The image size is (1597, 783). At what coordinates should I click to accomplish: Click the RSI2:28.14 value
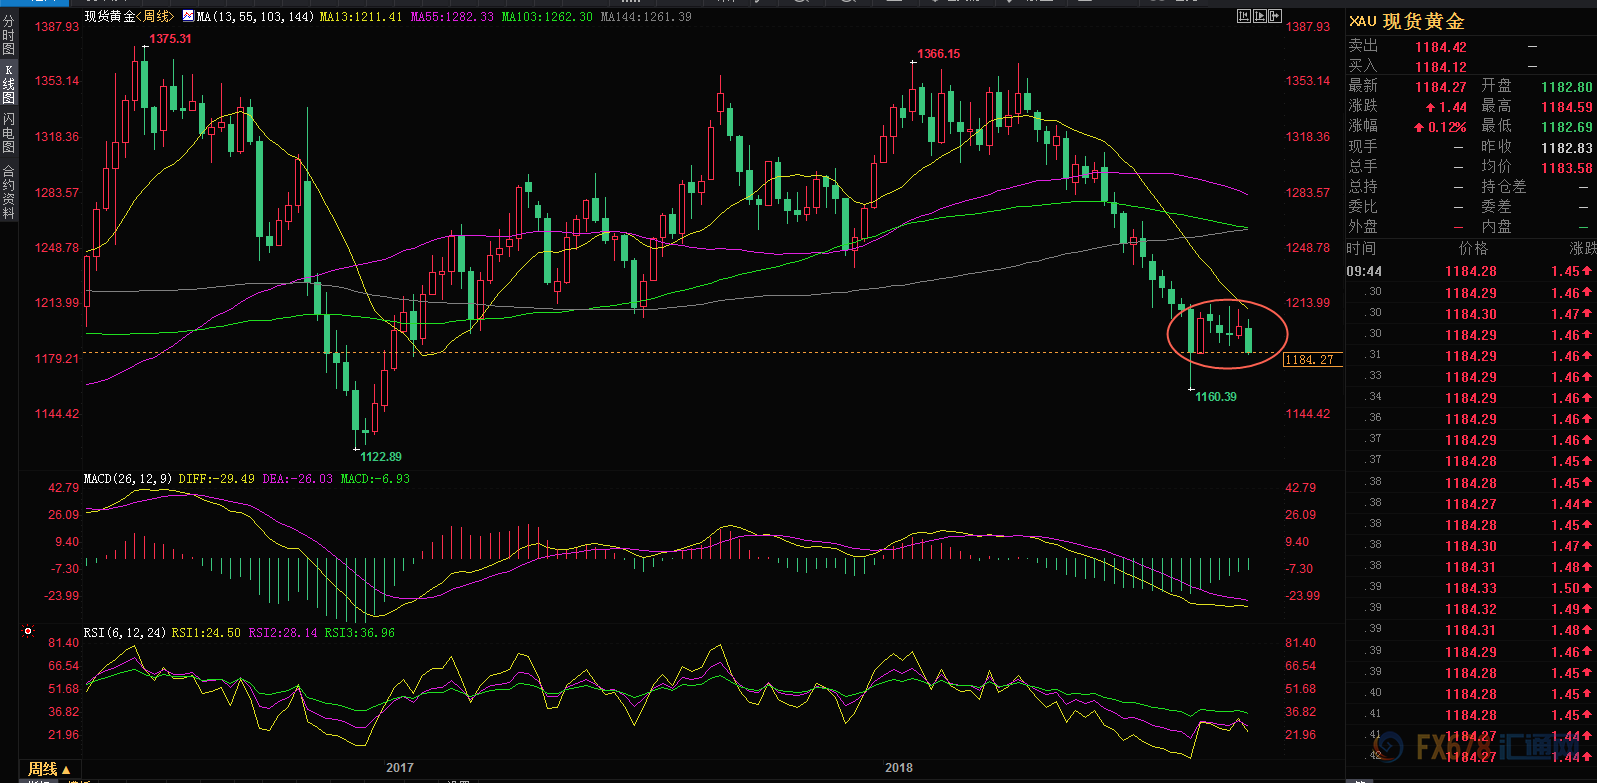click(x=283, y=633)
